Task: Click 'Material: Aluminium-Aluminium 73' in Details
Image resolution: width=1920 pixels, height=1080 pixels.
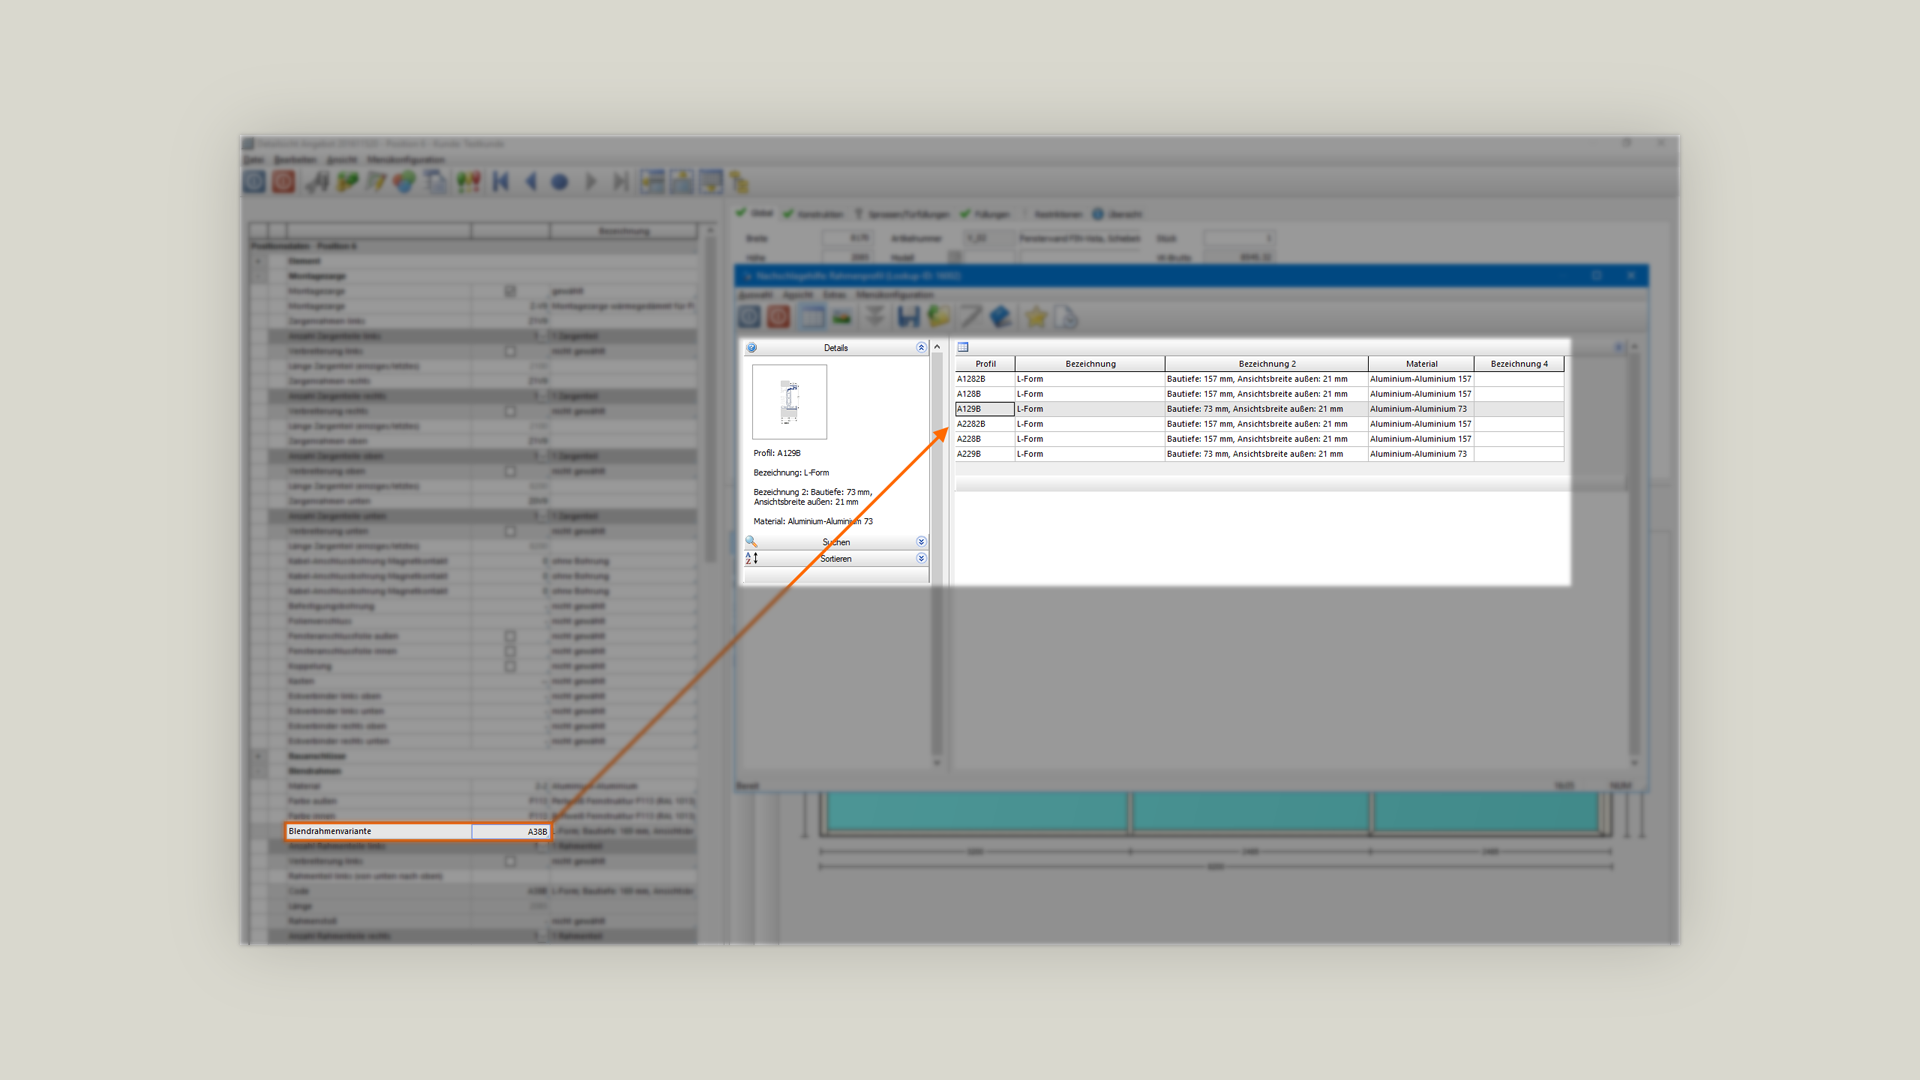Action: tap(813, 521)
